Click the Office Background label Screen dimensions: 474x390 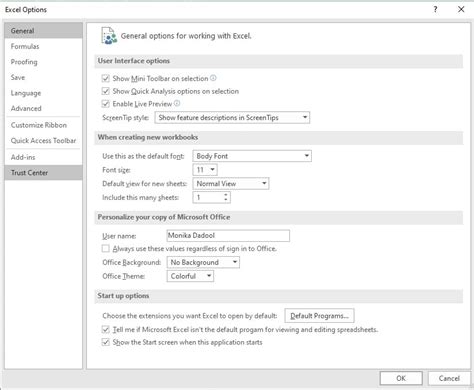pyautogui.click(x=131, y=262)
